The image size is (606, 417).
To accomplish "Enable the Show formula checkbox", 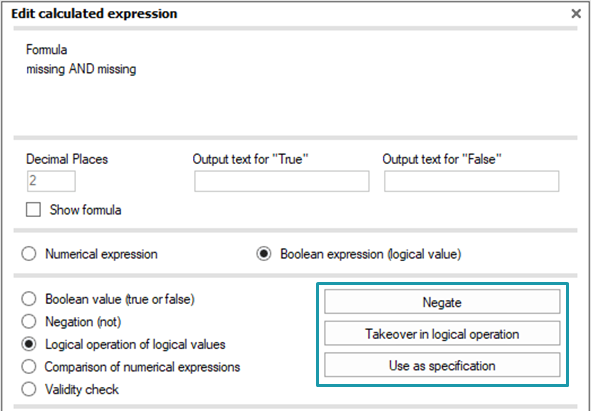I will [x=33, y=209].
